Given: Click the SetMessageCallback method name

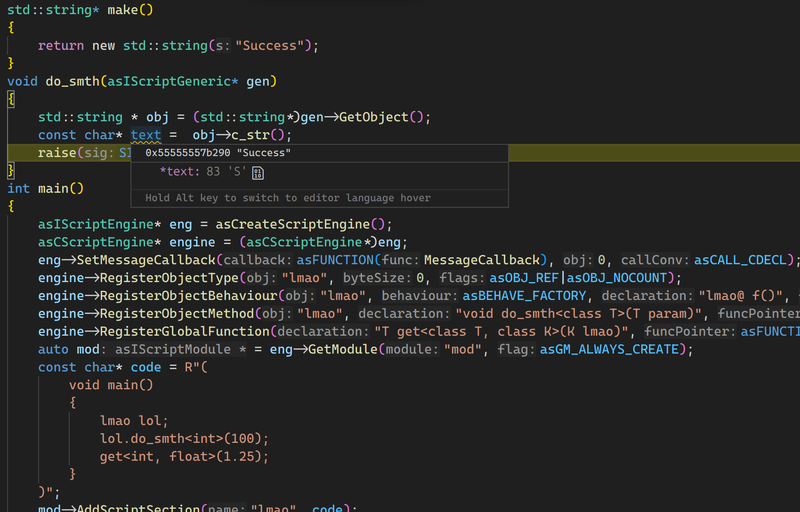Looking at the screenshot, I should tap(146, 260).
